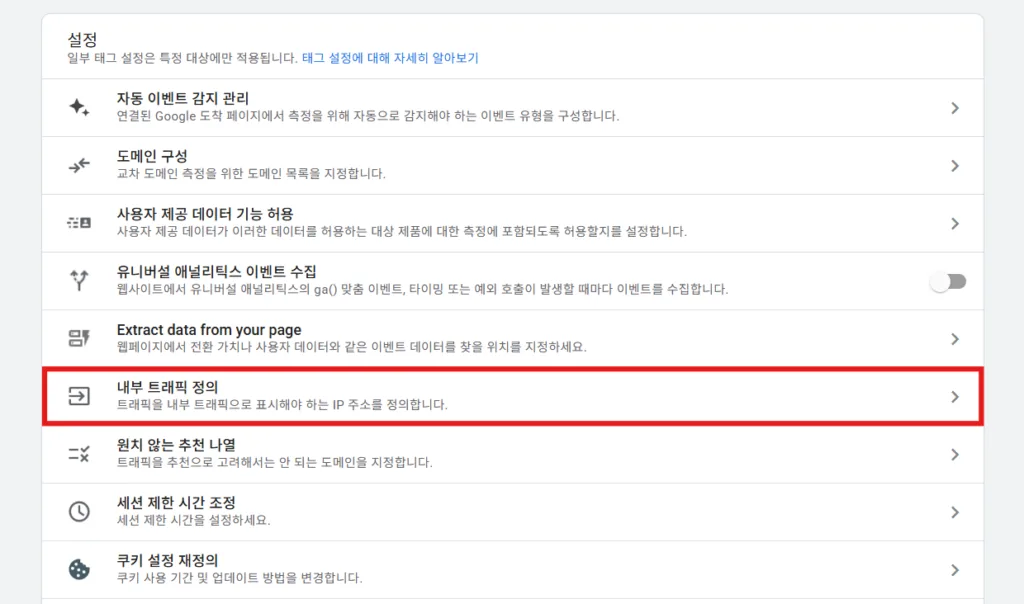The image size is (1024, 604).
Task: Click description '트래픽을 추천으로 고려해서는 안 되는 도메인을 지정합니다.'
Action: 274,462
